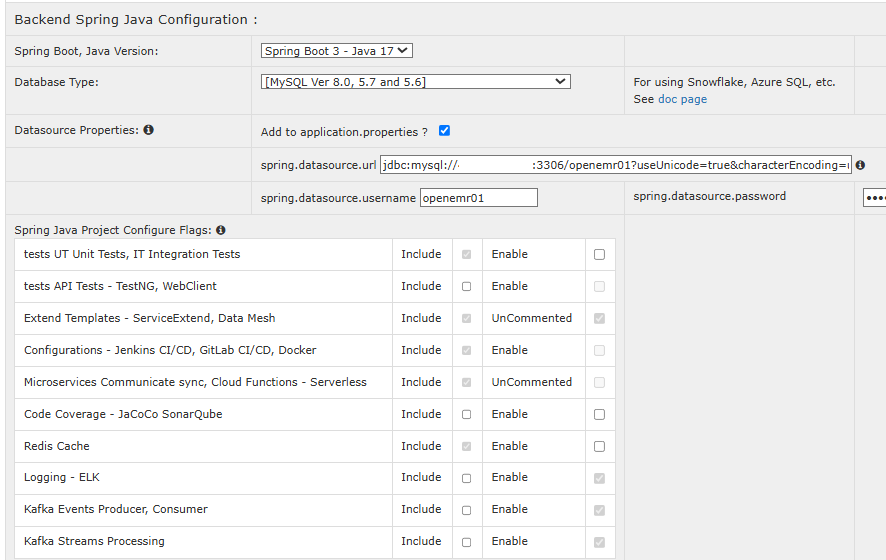Click info icon beside Spring Java Project Configure Flags
886x560 pixels.
(221, 230)
